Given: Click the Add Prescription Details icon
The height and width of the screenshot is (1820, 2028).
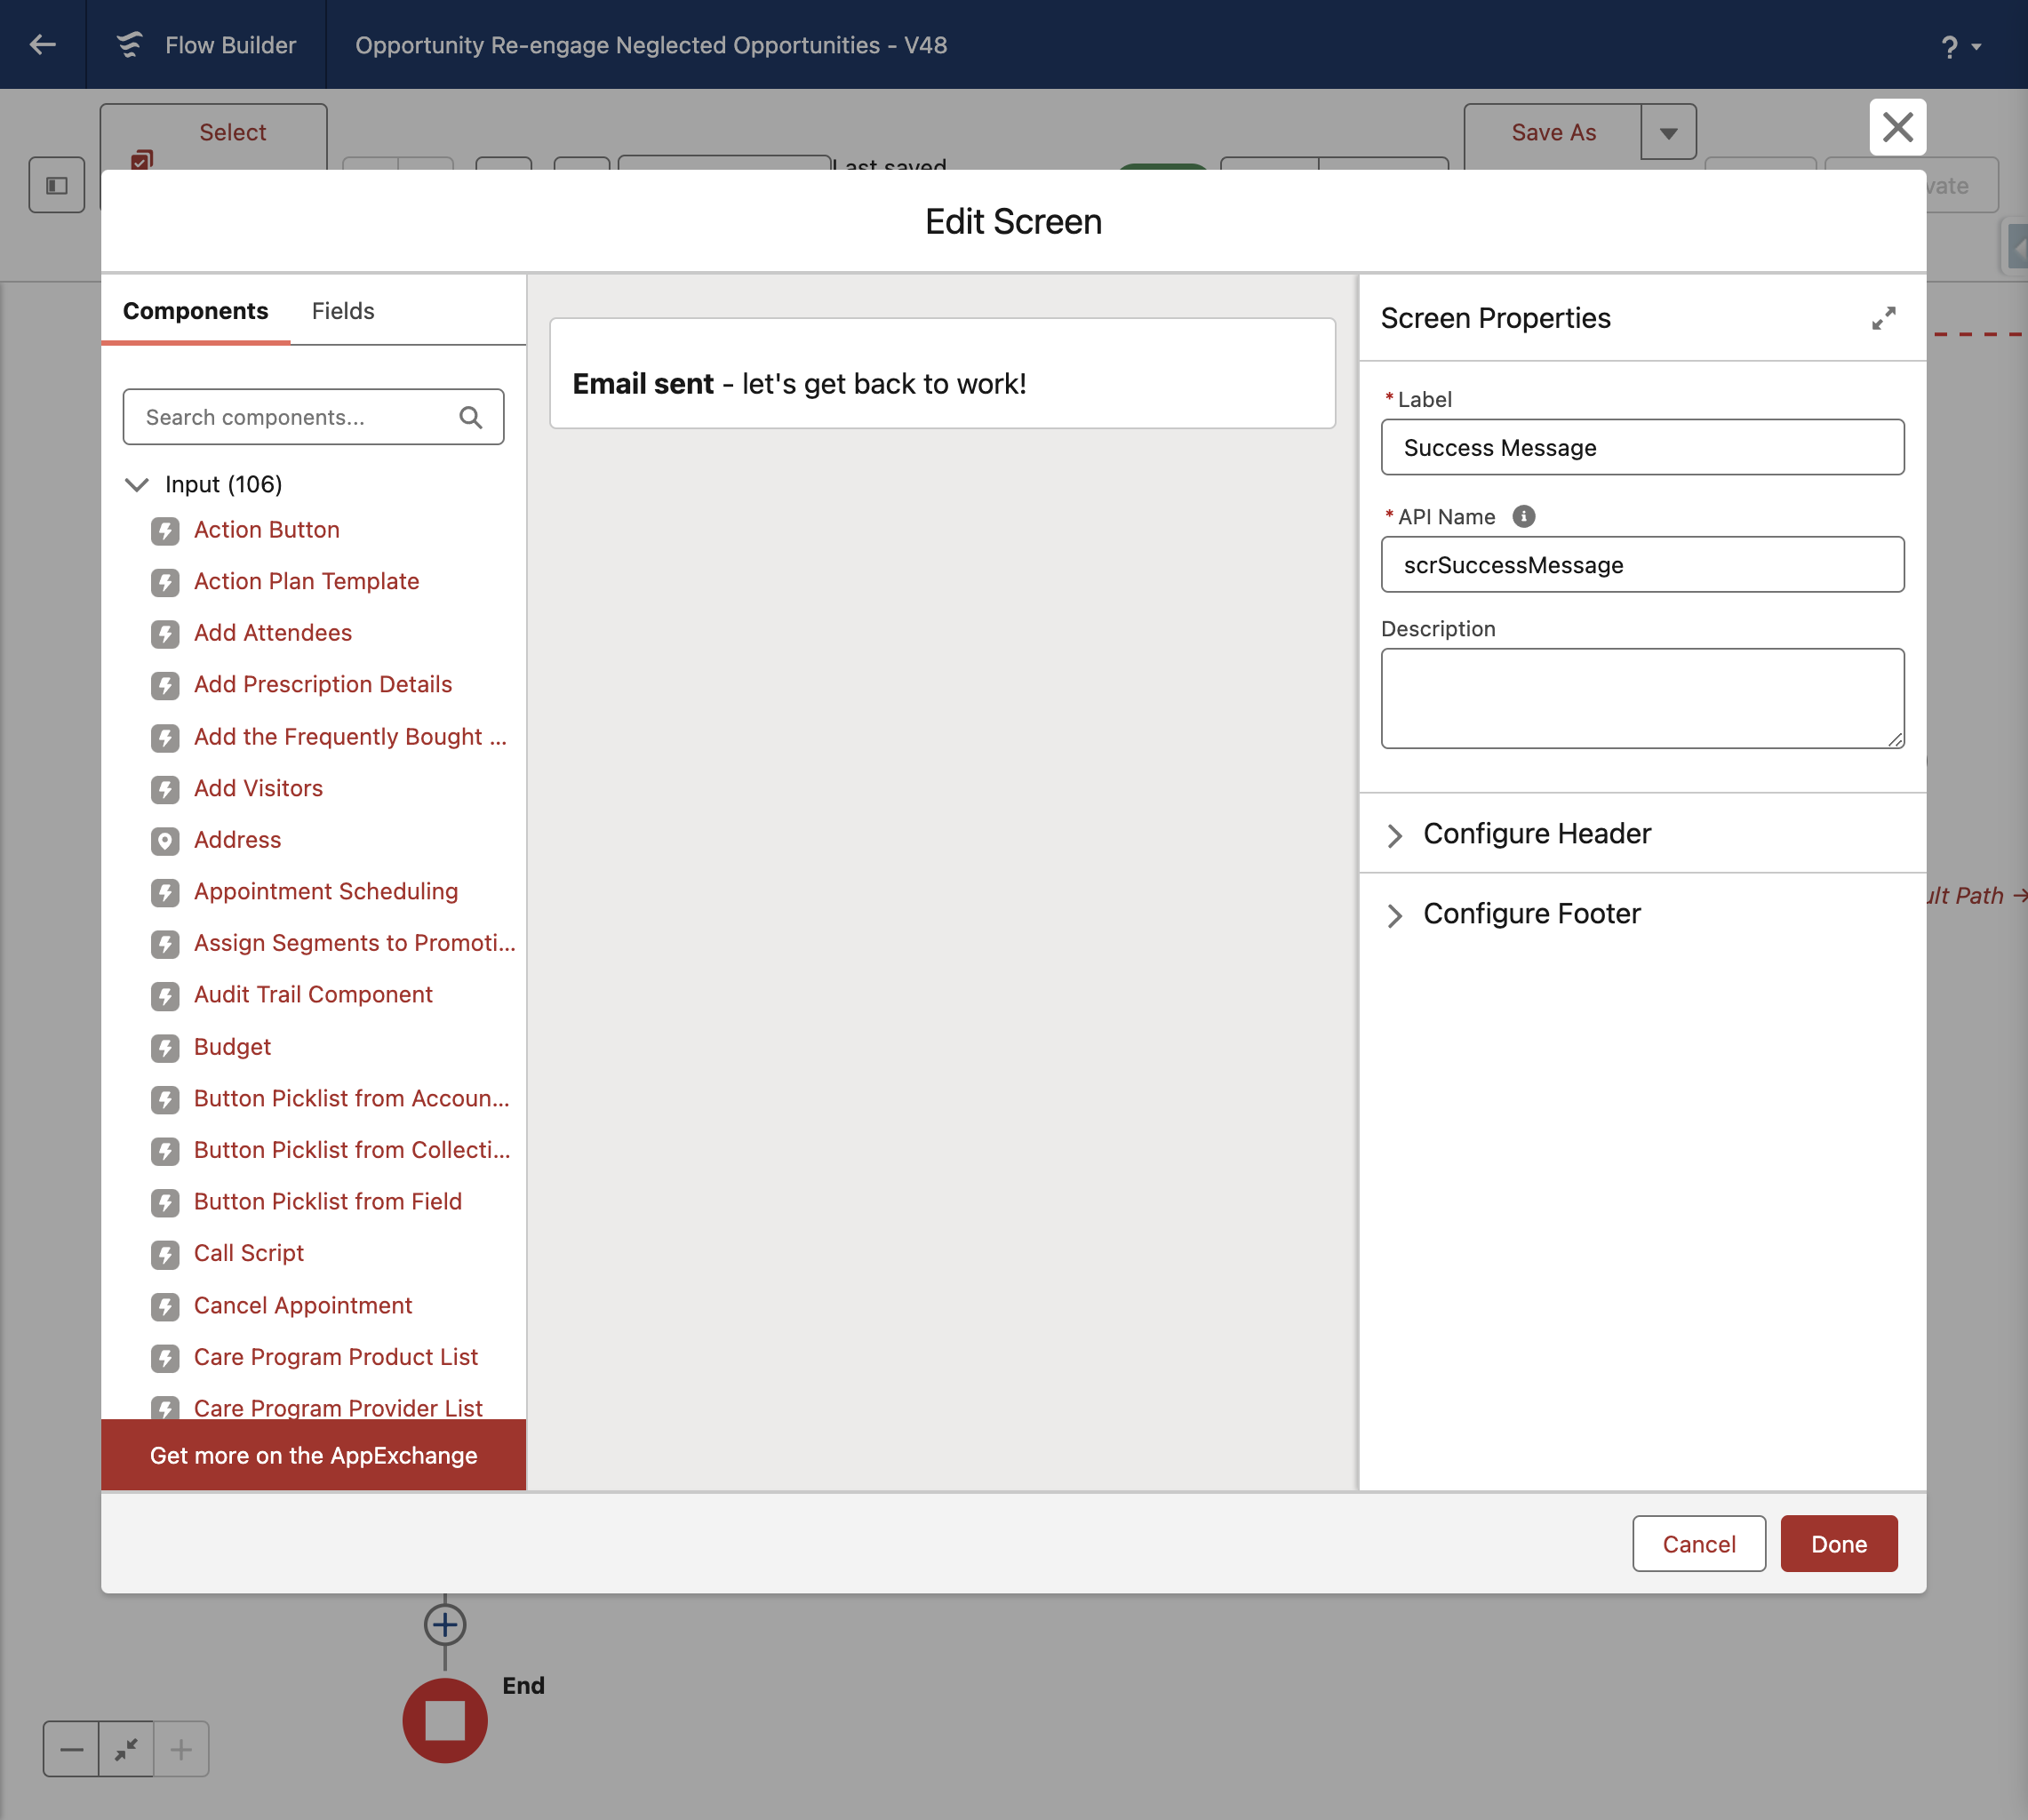Looking at the screenshot, I should point(165,685).
